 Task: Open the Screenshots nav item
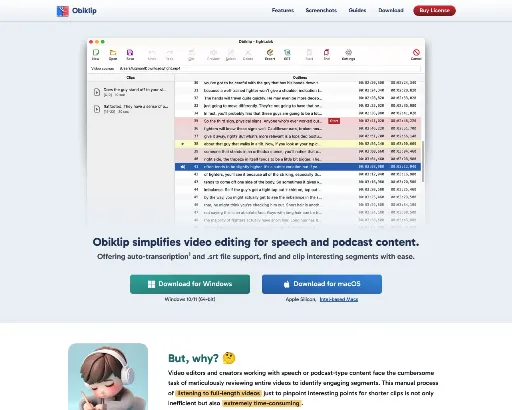point(321,10)
